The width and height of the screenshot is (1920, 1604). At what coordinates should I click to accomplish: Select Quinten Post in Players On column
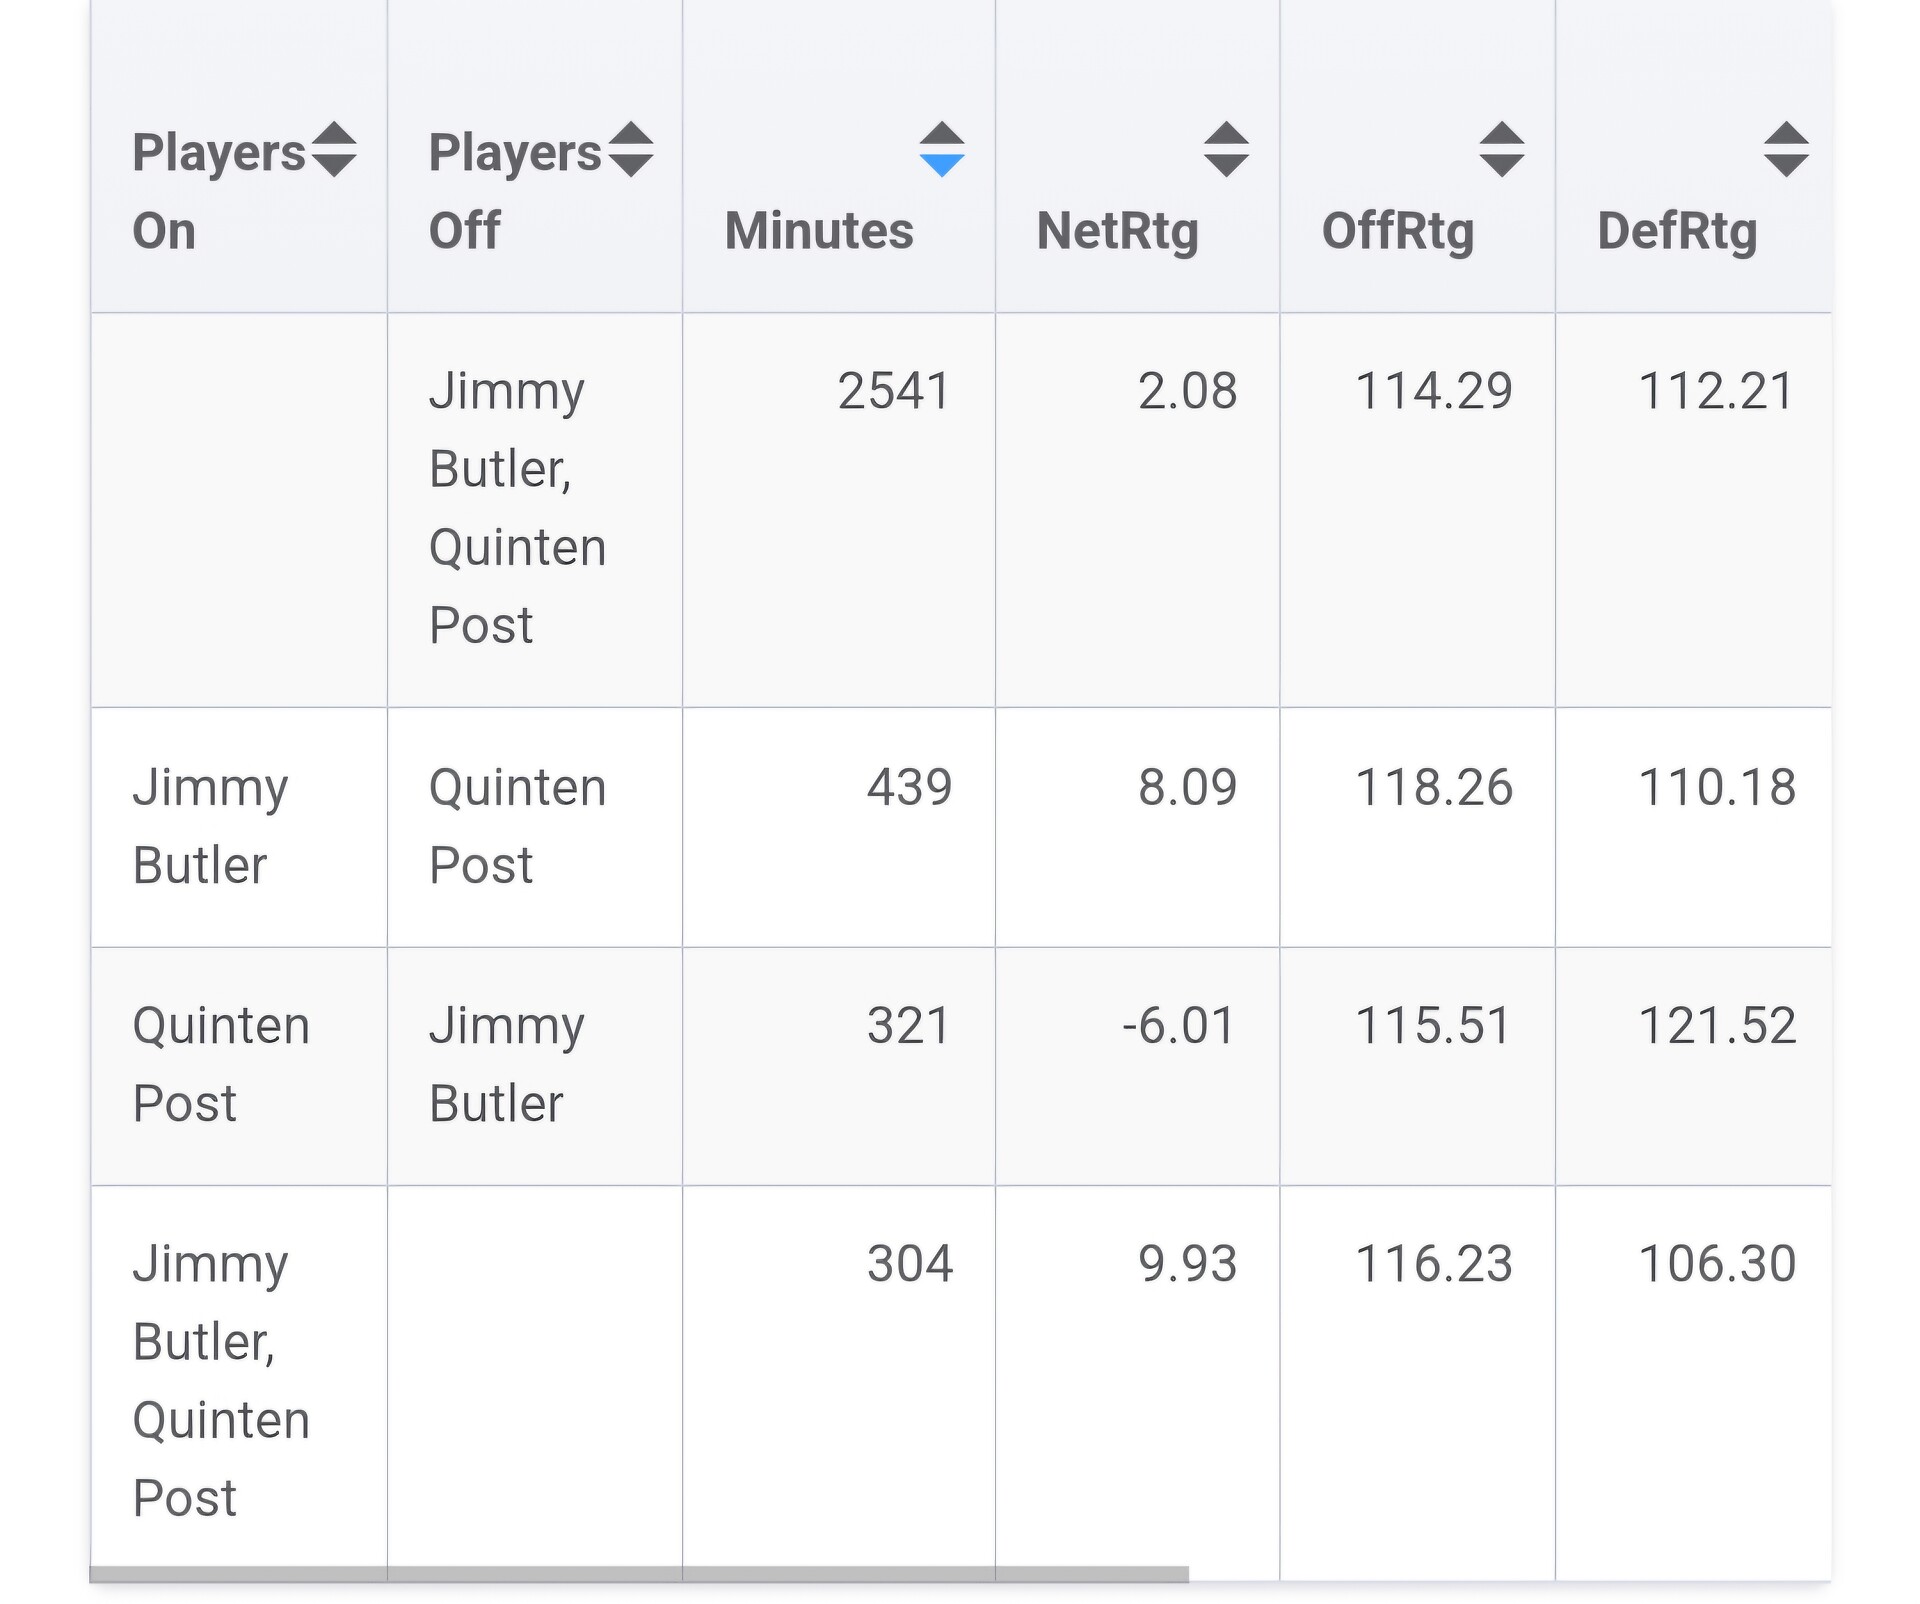[x=239, y=1066]
